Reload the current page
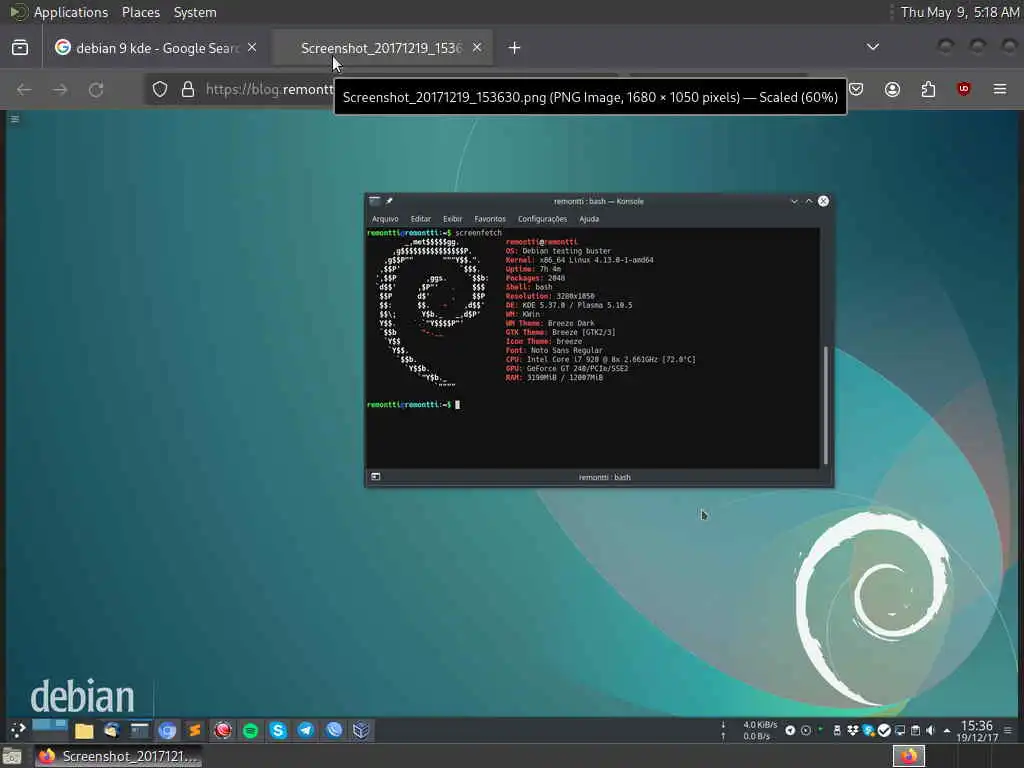1024x768 pixels. [96, 89]
